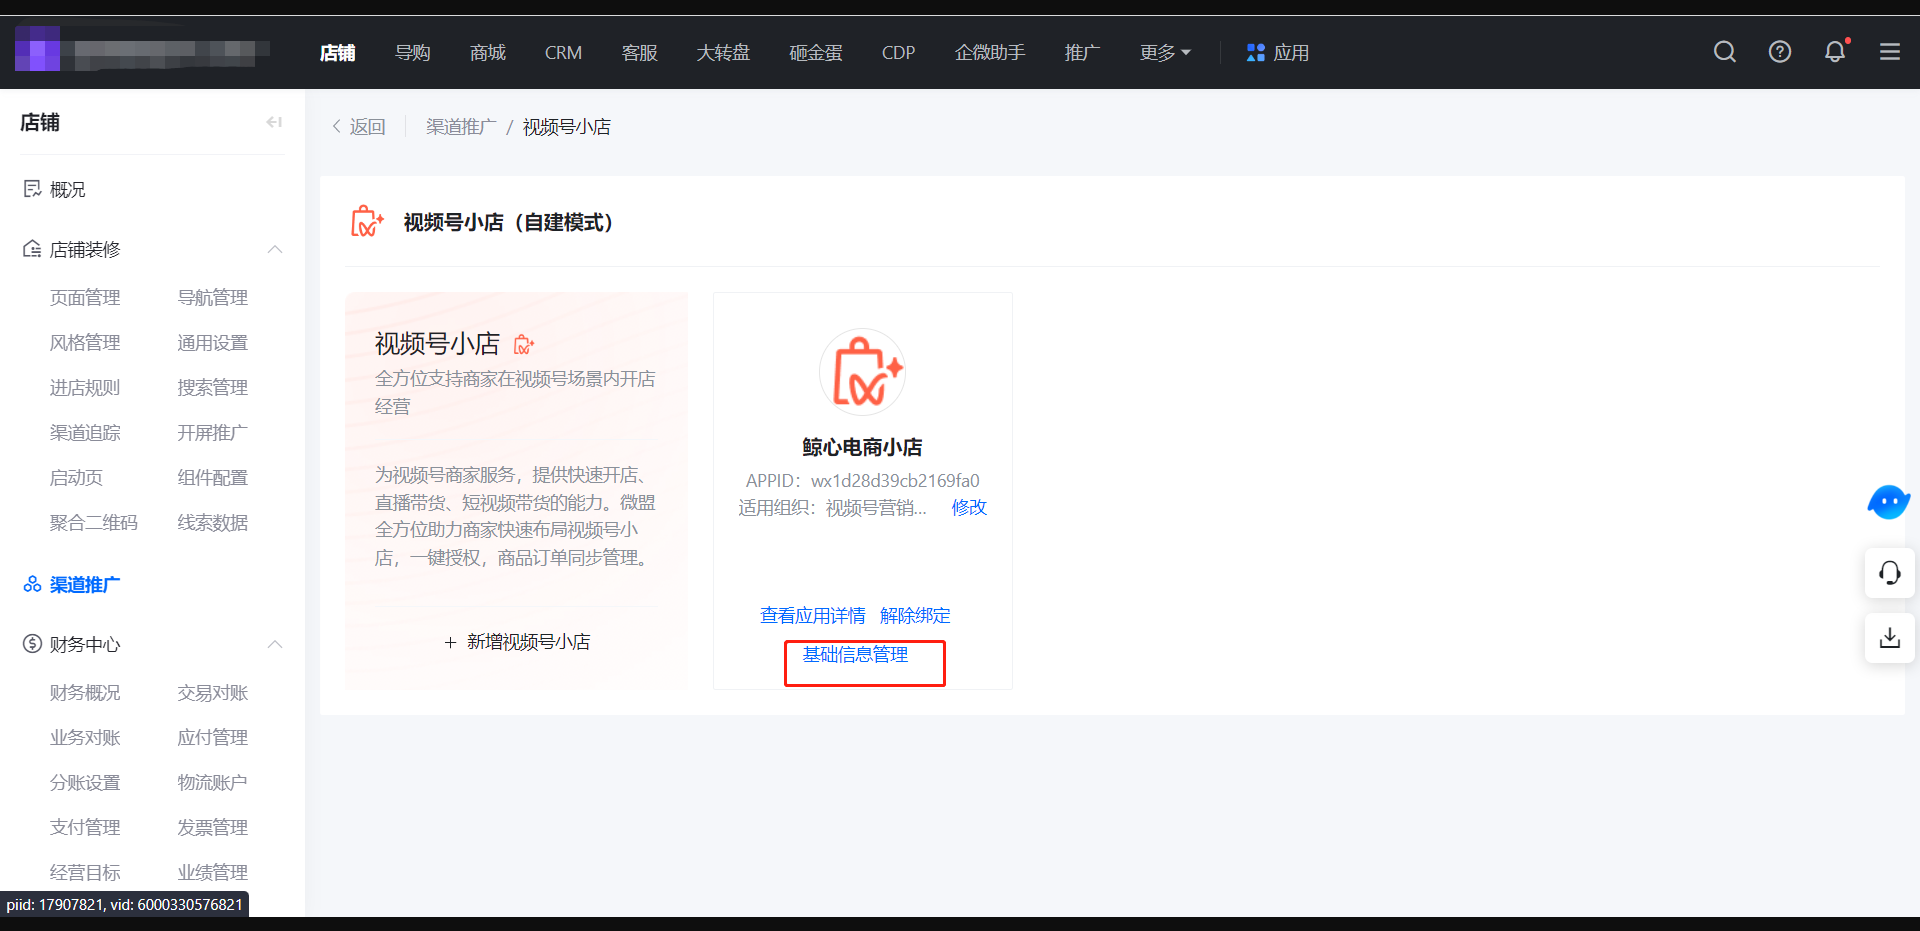This screenshot has height=931, width=1920.
Task: Click the 概况 overview icon
Action: 32,189
